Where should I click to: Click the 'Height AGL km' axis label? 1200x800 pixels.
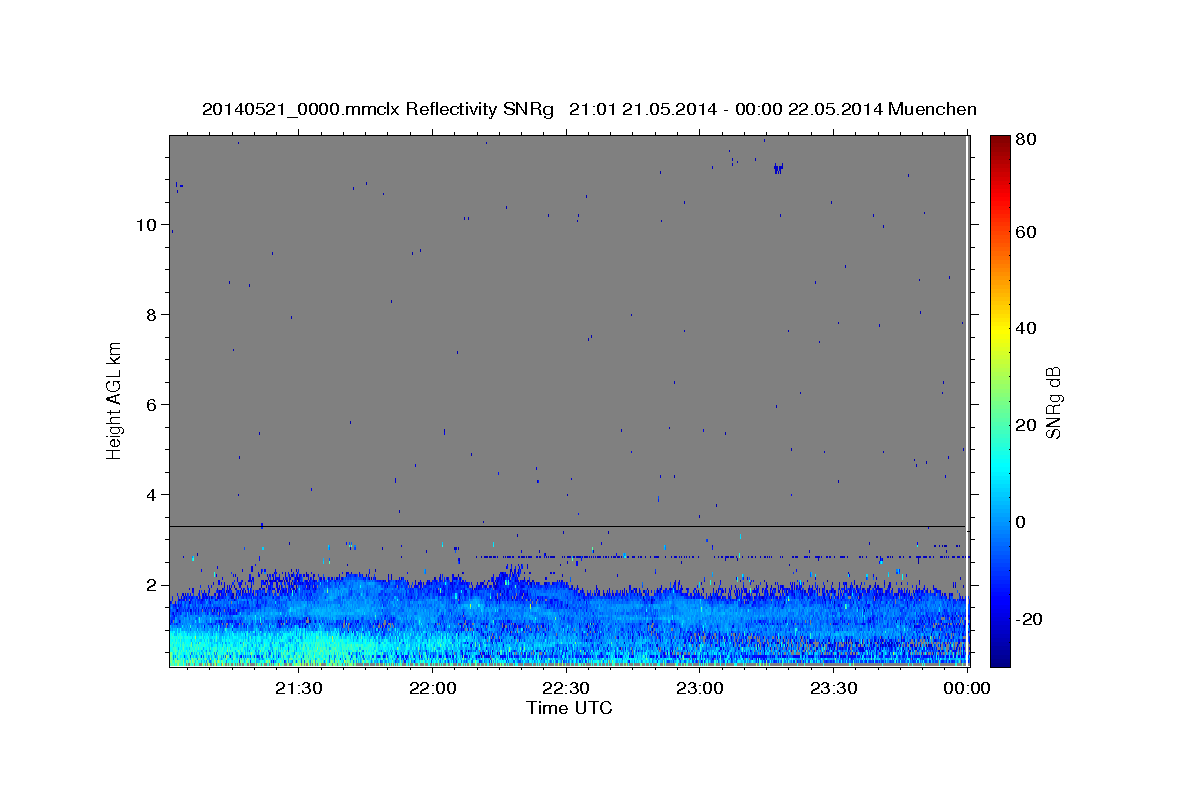click(115, 400)
